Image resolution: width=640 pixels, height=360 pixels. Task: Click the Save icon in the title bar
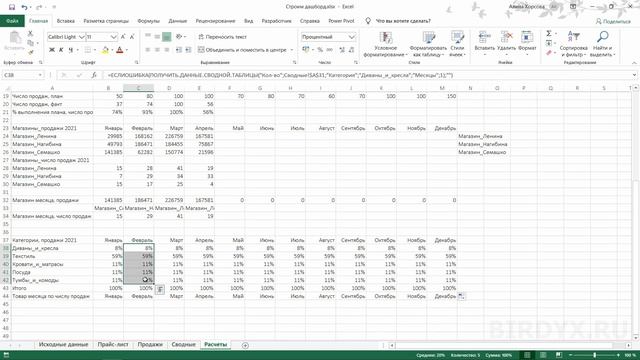point(12,7)
